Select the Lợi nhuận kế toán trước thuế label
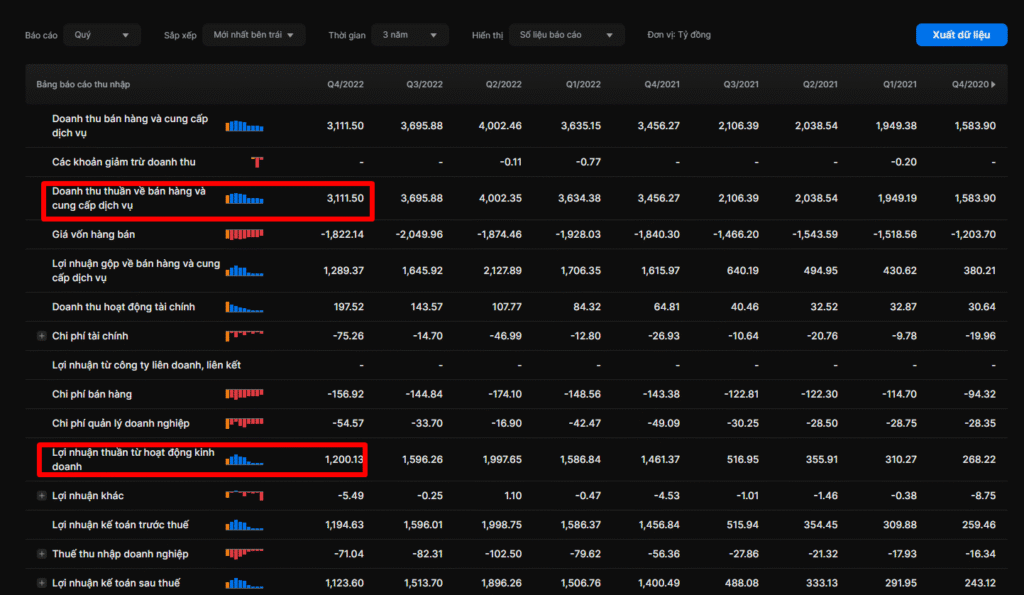Viewport: 1024px width, 595px height. pyautogui.click(x=120, y=524)
